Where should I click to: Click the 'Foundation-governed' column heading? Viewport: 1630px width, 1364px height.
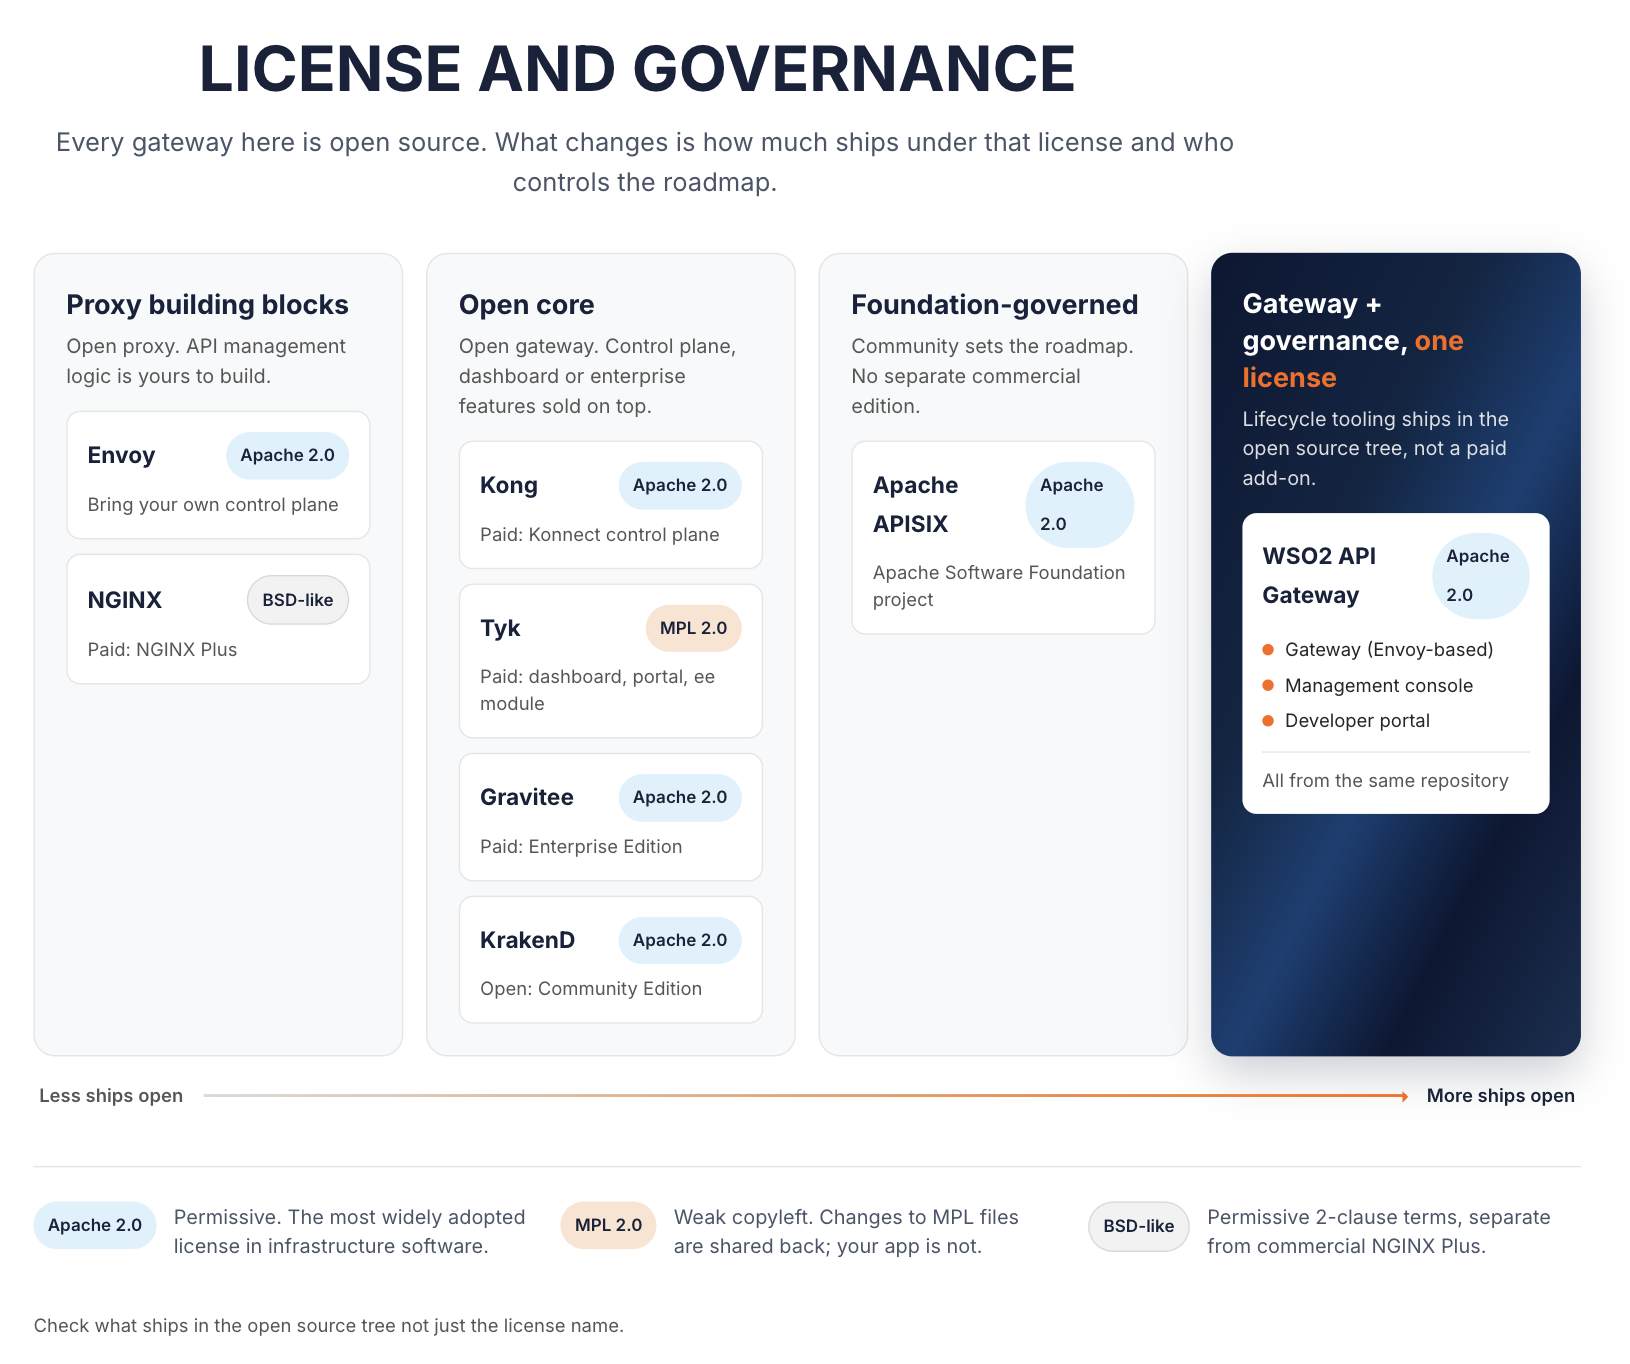(x=995, y=305)
